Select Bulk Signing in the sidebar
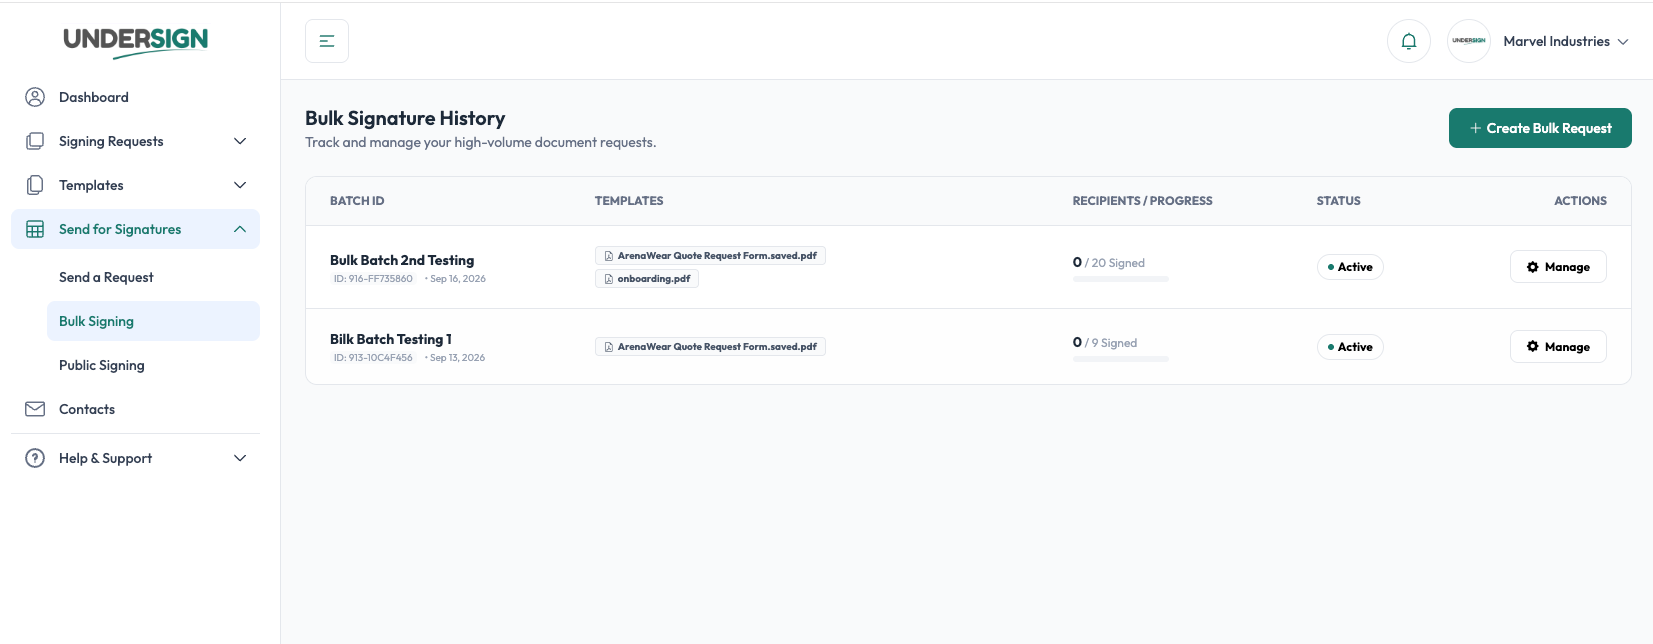Viewport: 1653px width, 644px height. point(153,321)
